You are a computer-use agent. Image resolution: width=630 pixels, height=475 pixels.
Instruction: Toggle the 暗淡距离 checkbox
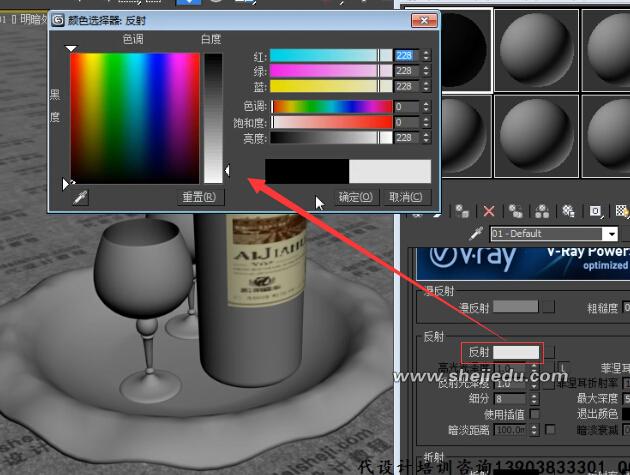[551, 429]
